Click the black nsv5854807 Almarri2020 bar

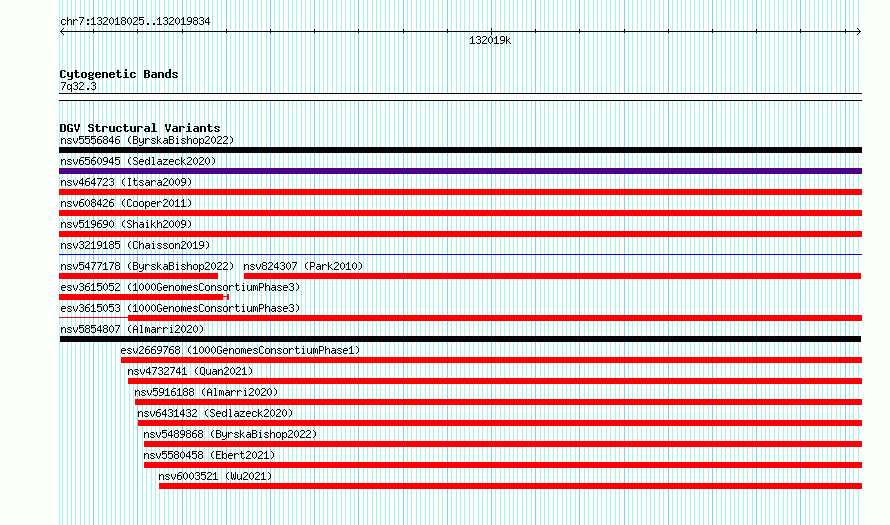[460, 339]
